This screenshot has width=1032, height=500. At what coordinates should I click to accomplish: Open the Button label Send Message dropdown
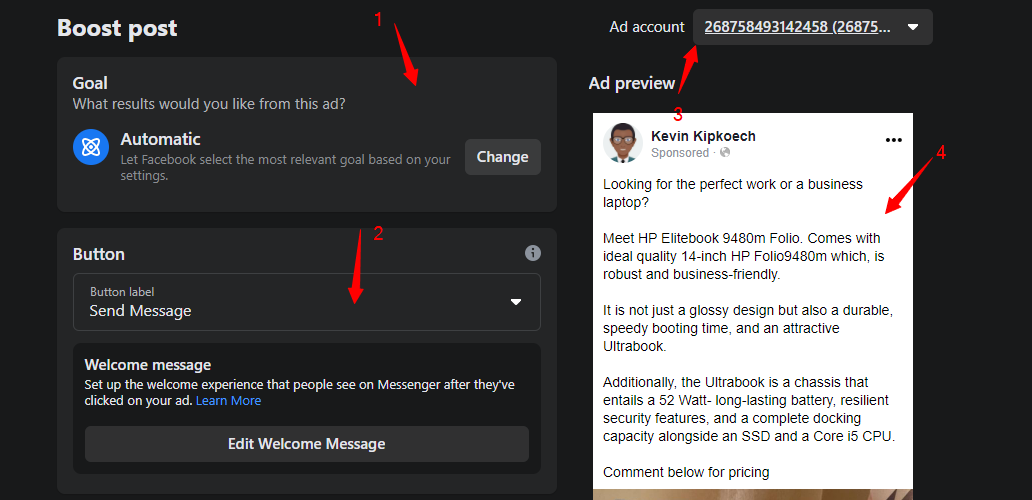pos(307,302)
